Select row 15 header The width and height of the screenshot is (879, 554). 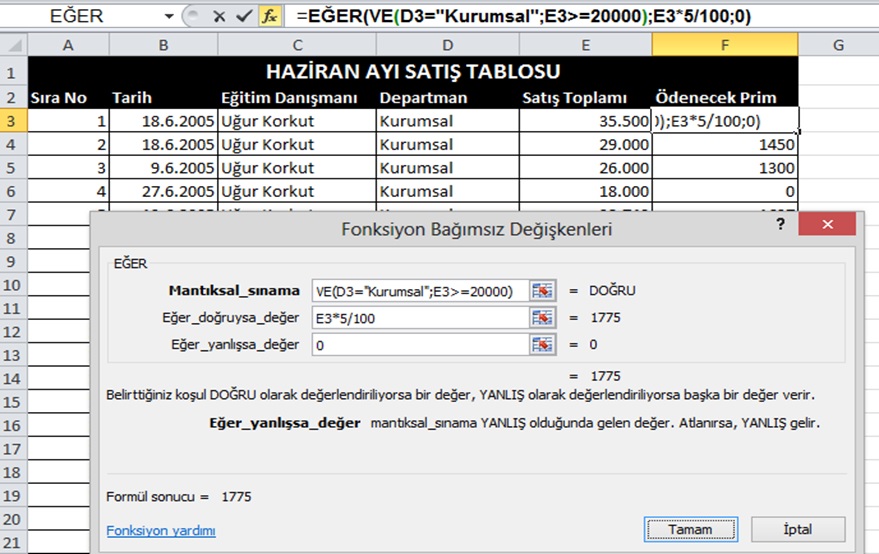pos(13,402)
